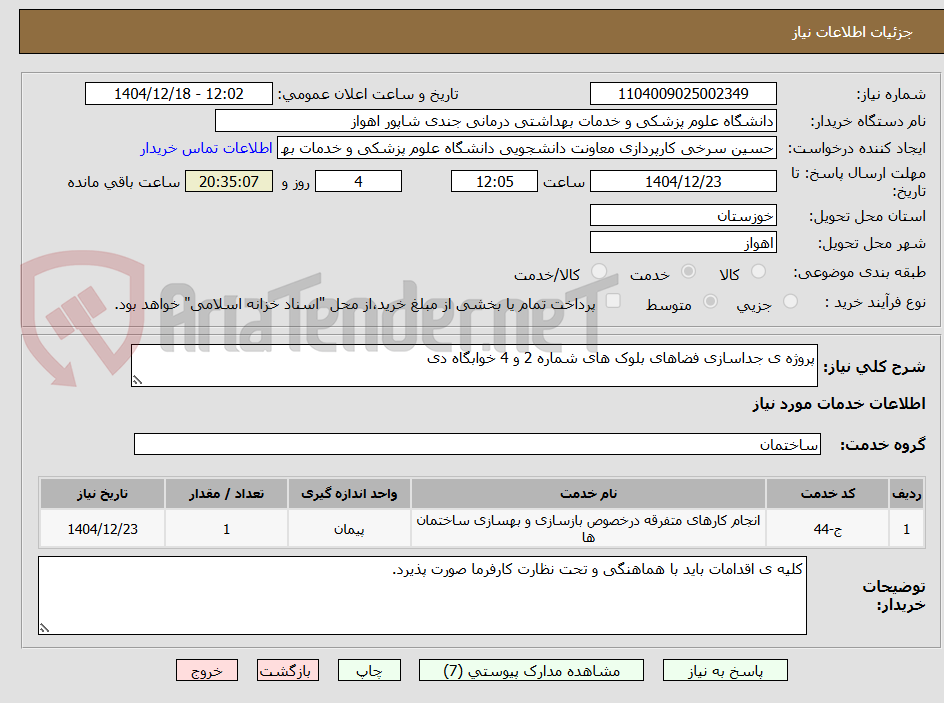Click the جزئیات اطلاعات نیاز page header
Screen dimensions: 944x703
coord(852,32)
